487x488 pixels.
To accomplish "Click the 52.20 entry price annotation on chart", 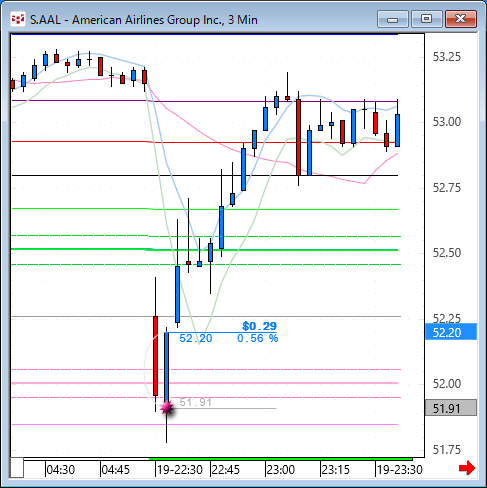I will coord(196,338).
